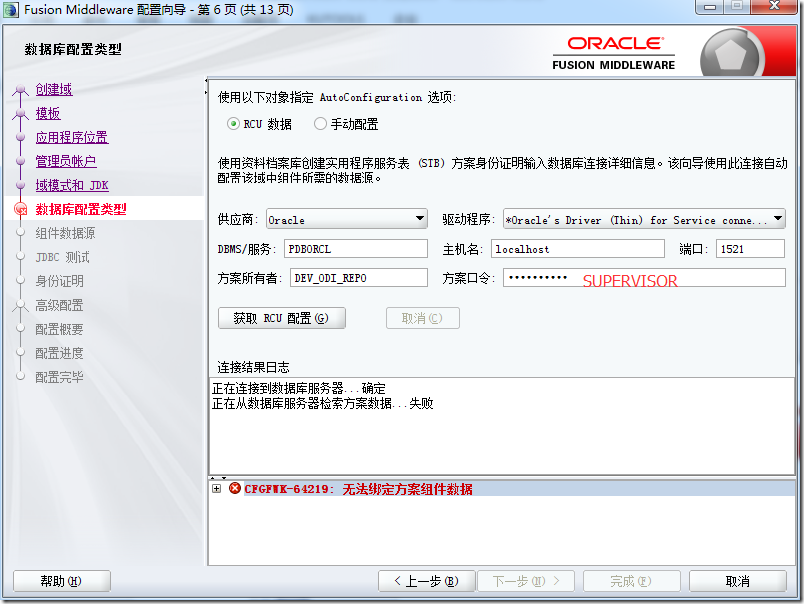This screenshot has height=604, width=804.
Task: Select the 手动配置 radio button
Action: coord(320,124)
